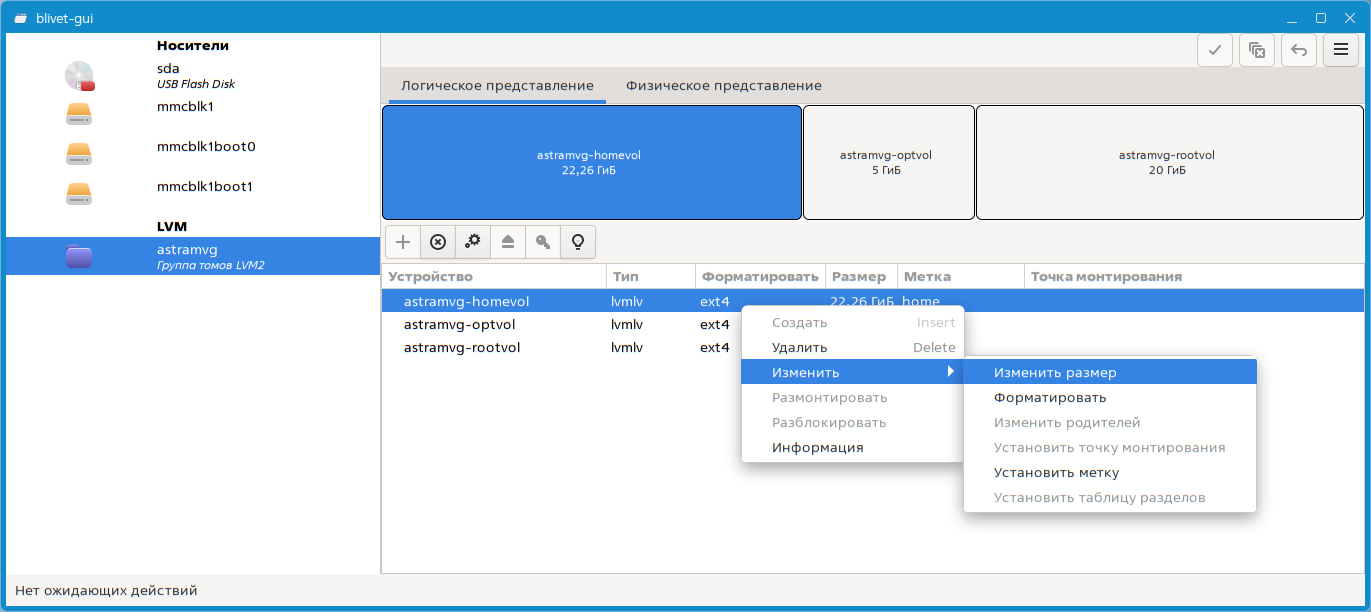This screenshot has height=612, width=1371.
Task: Open Информация from the context menu
Action: point(817,447)
